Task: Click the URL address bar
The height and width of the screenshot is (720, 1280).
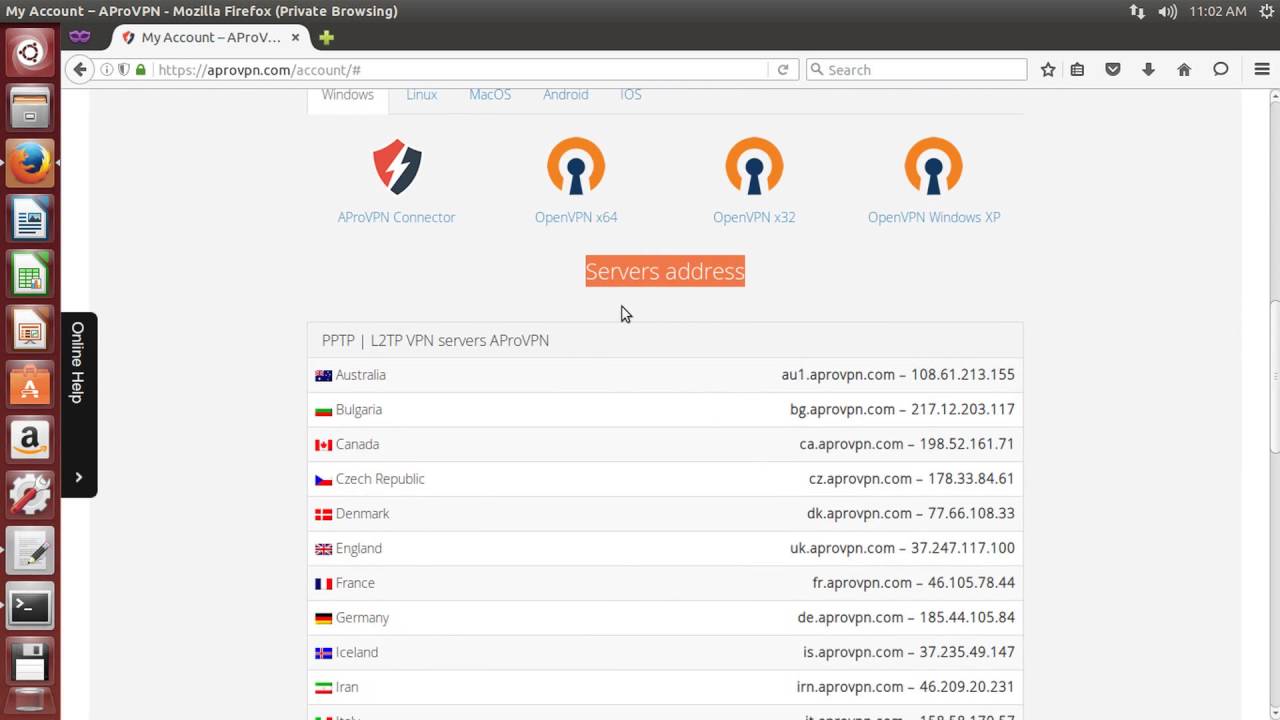Action: tap(460, 70)
